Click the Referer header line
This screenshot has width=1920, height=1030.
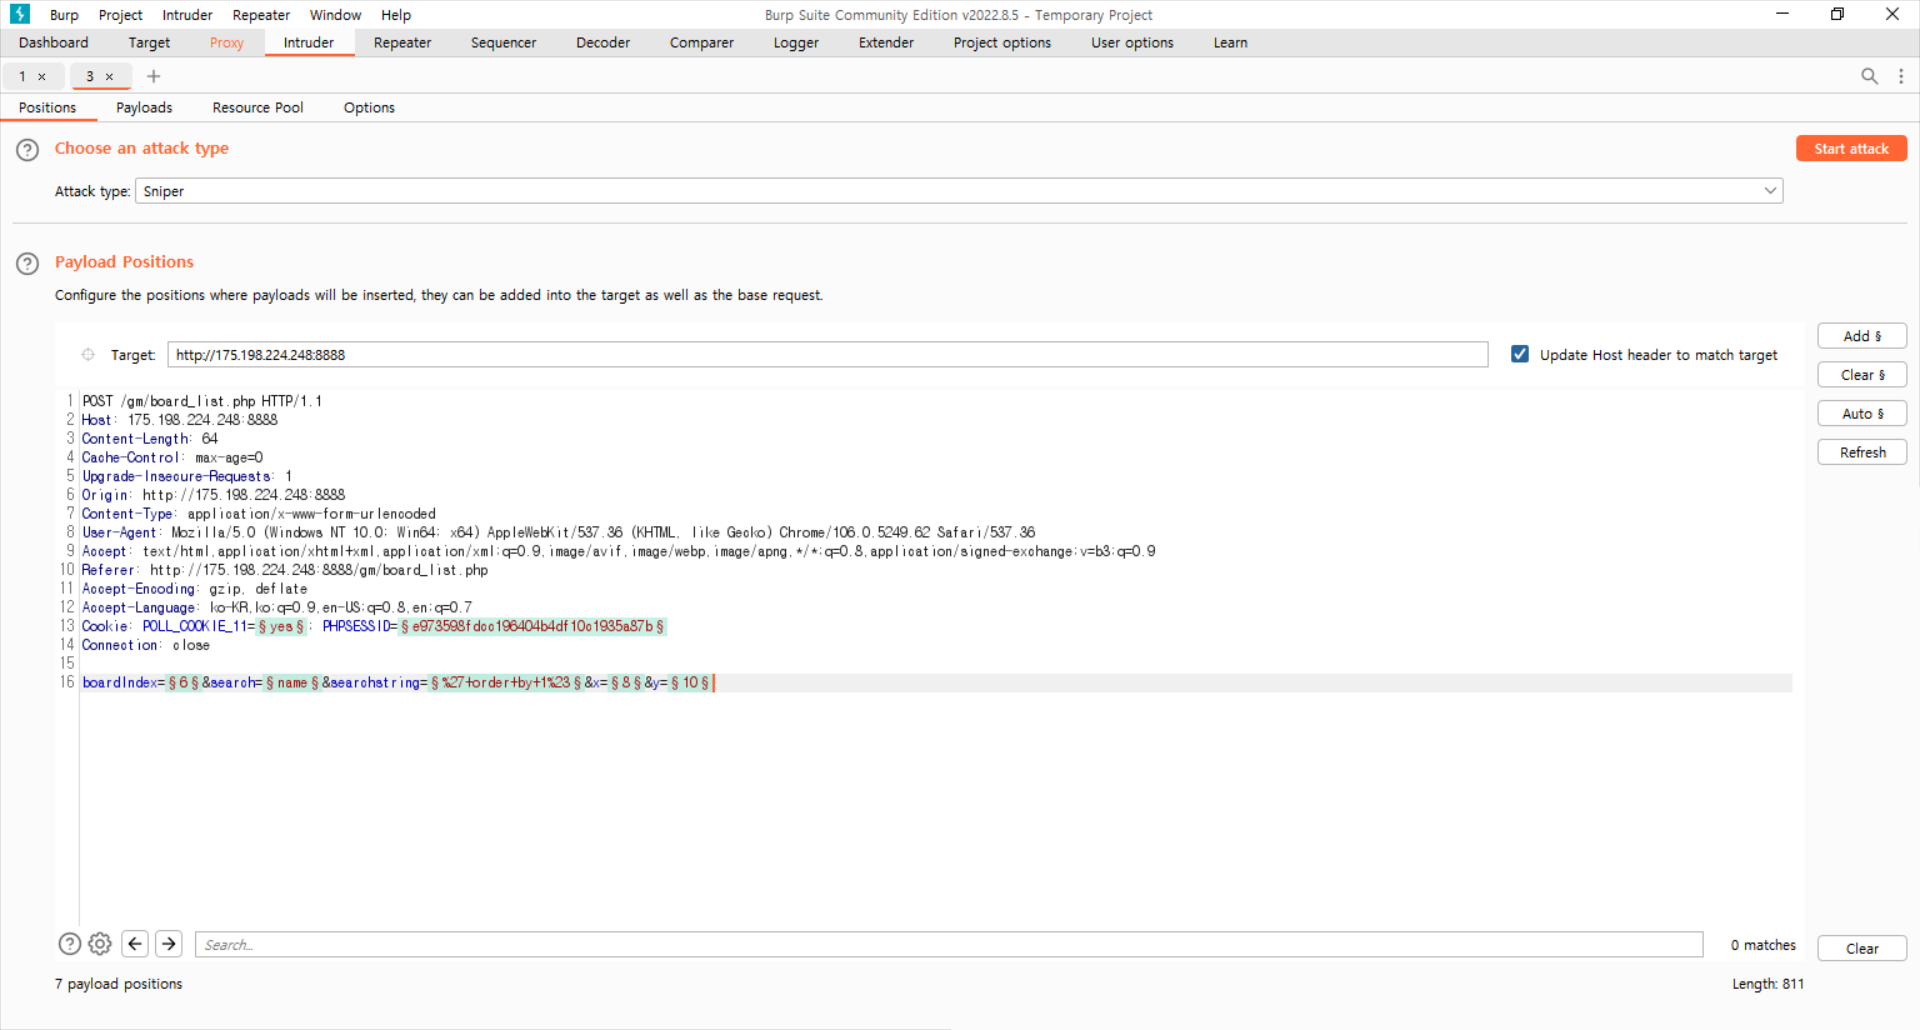coord(285,570)
